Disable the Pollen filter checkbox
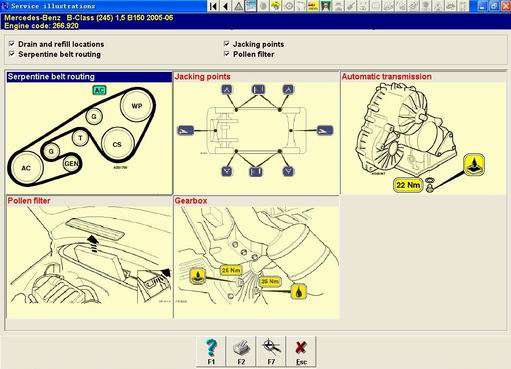 point(227,54)
